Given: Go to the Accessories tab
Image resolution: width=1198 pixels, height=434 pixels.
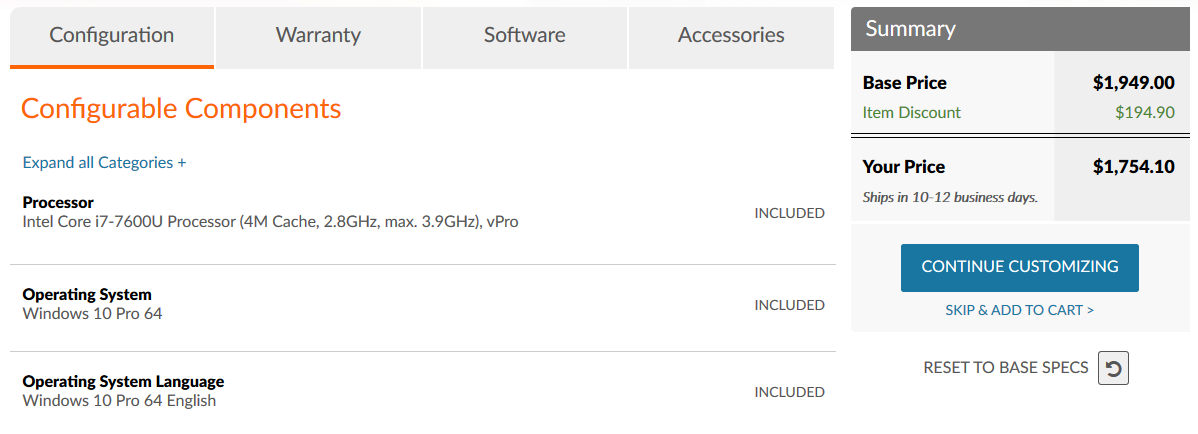Looking at the screenshot, I should 731,37.
